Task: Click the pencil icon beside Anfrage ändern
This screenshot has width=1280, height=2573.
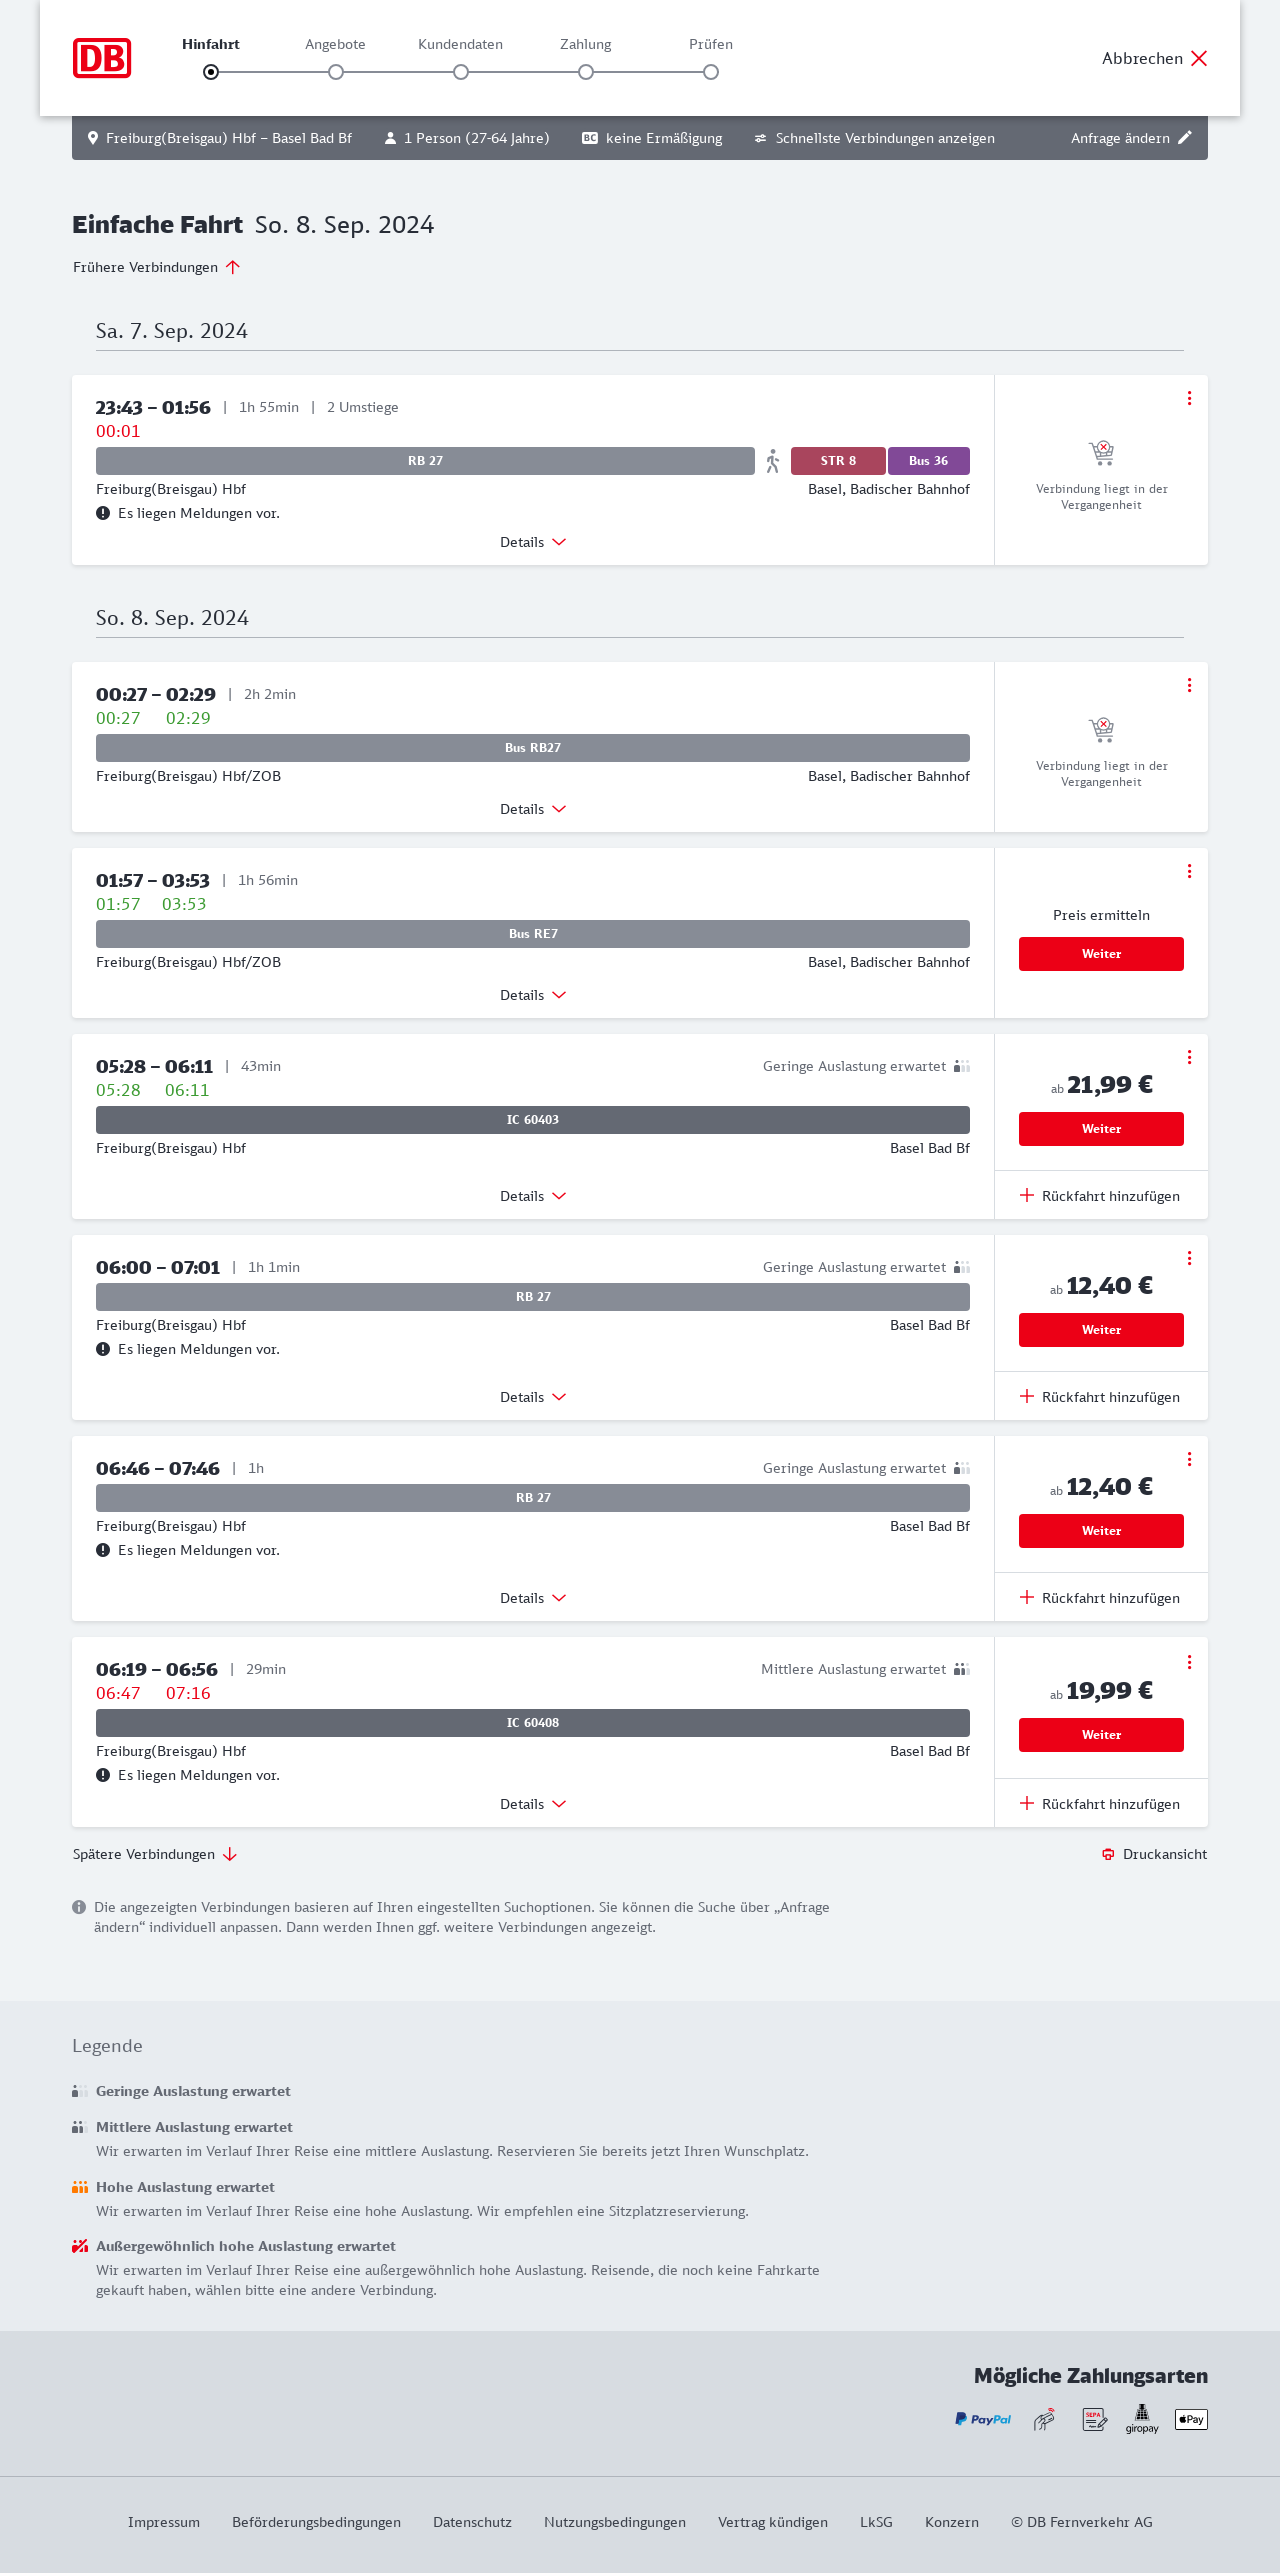Action: click(x=1185, y=138)
